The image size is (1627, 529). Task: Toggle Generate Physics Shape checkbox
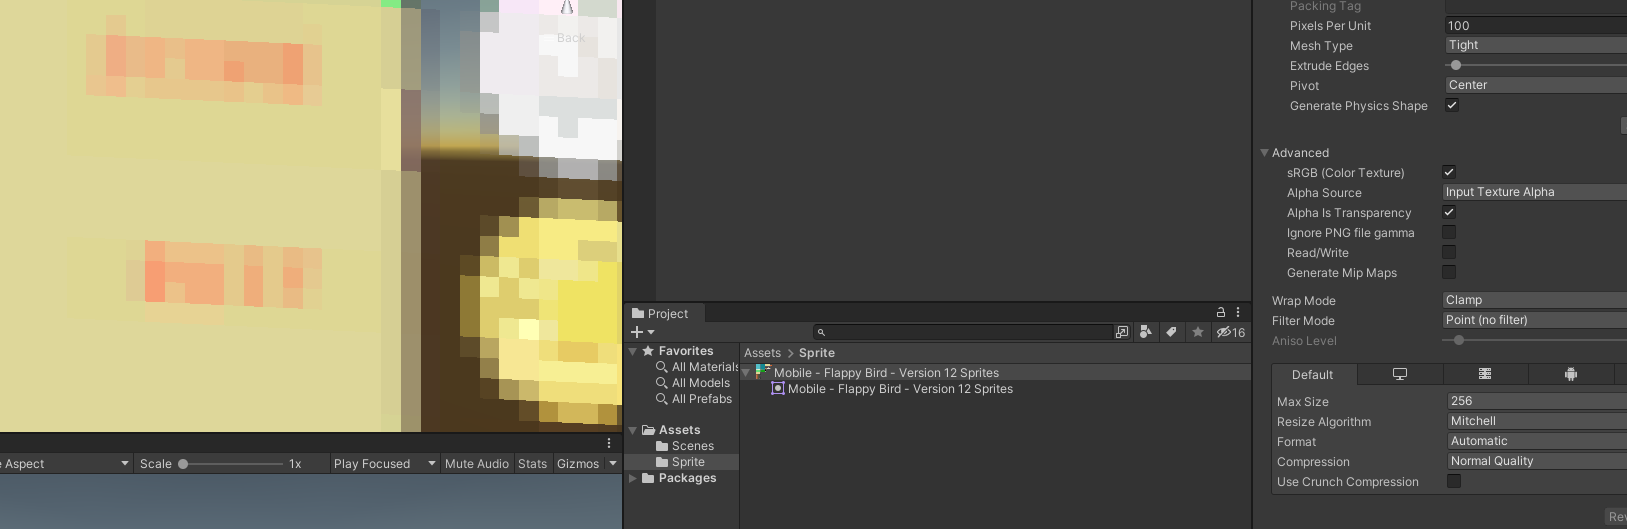point(1452,105)
